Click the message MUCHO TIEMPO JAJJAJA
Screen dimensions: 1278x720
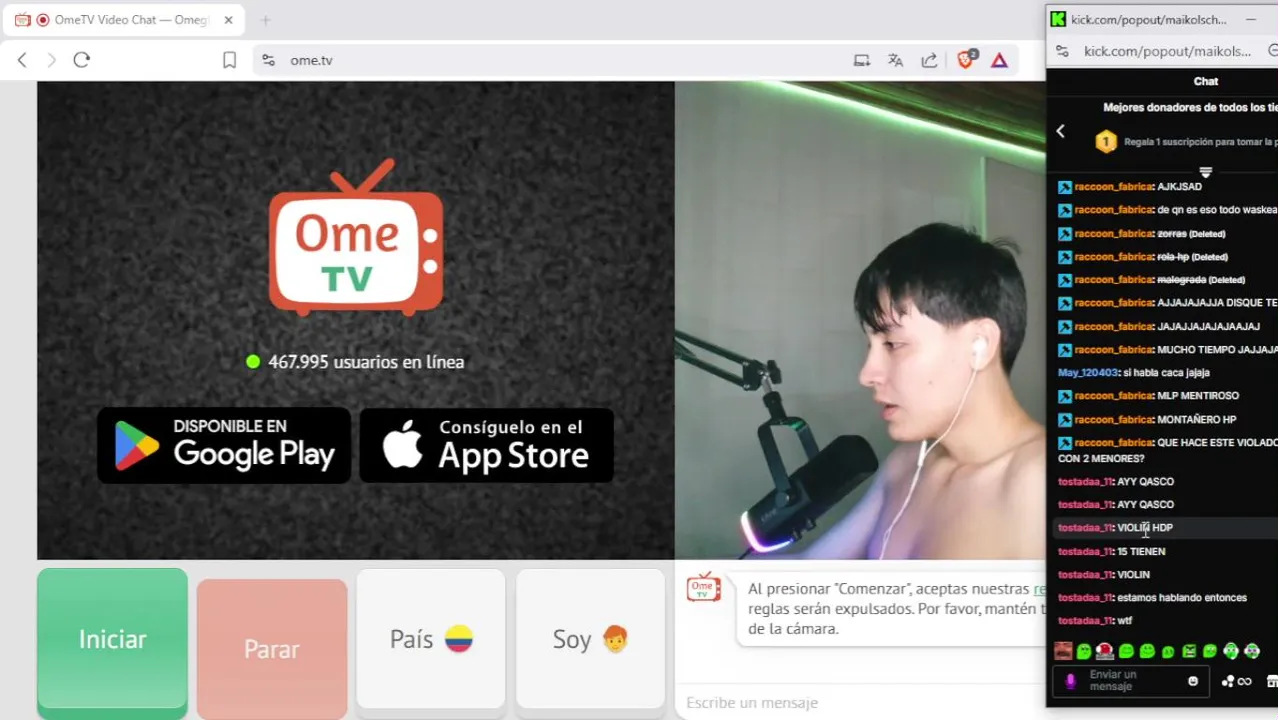point(1217,350)
